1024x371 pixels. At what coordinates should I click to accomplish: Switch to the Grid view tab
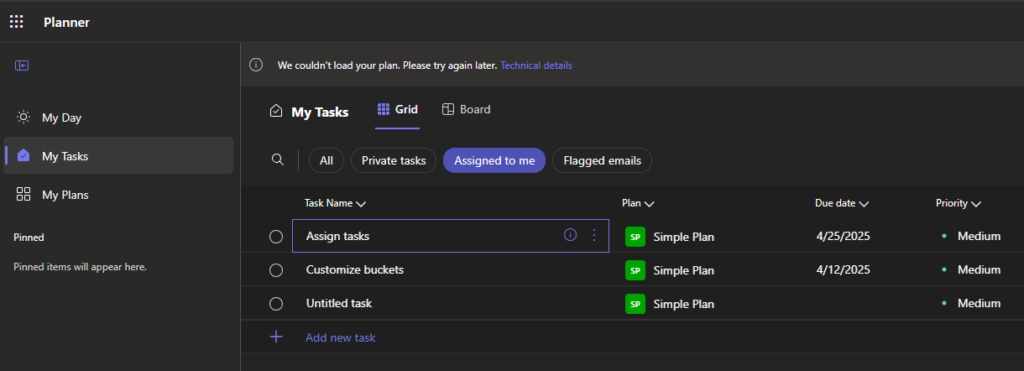398,110
